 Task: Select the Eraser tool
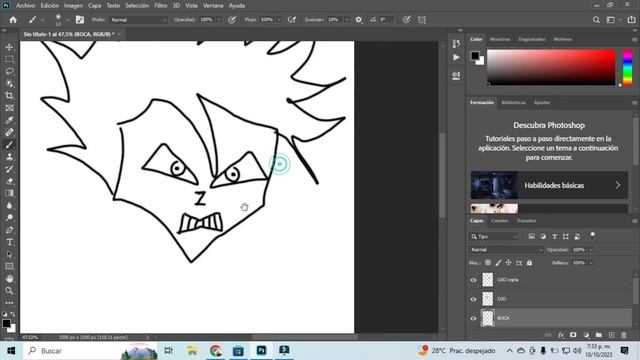pyautogui.click(x=9, y=181)
